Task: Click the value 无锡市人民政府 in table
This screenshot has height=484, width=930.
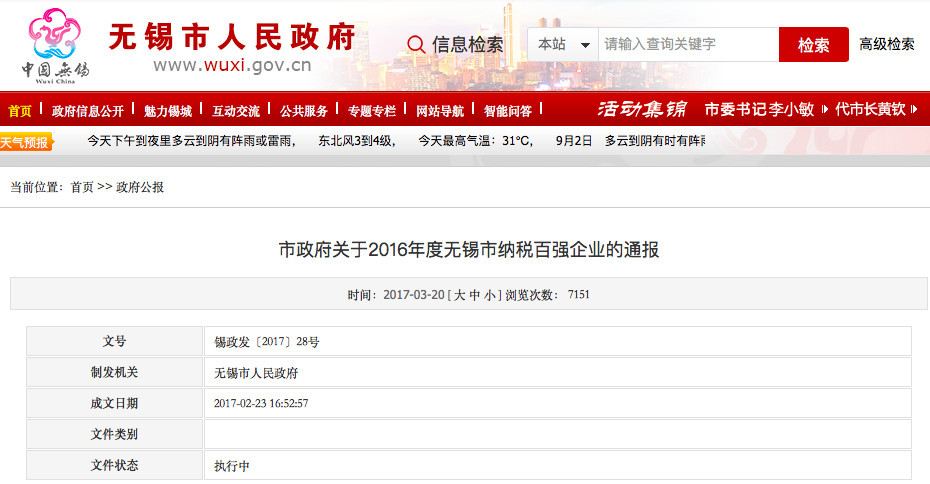Action: click(256, 372)
